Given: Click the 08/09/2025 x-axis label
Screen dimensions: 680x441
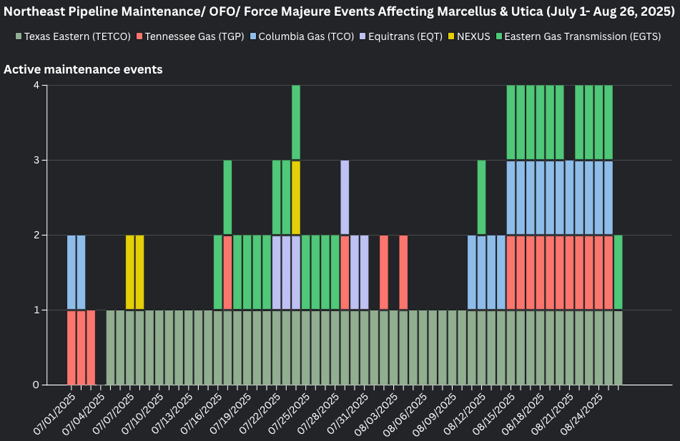Looking at the screenshot, I should (x=435, y=414).
